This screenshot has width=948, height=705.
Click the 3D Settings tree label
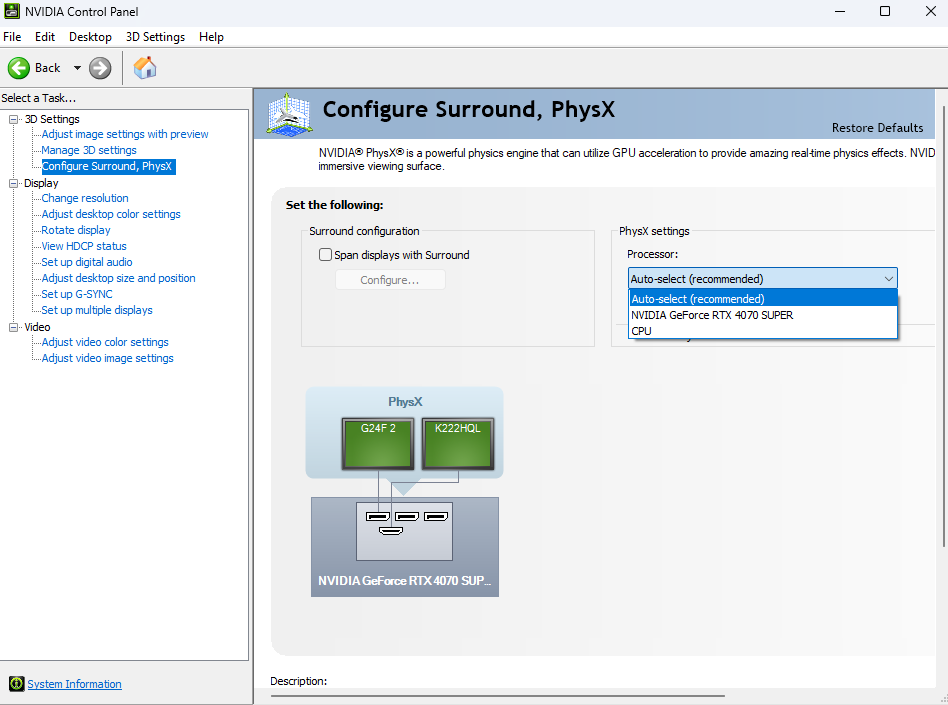52,119
